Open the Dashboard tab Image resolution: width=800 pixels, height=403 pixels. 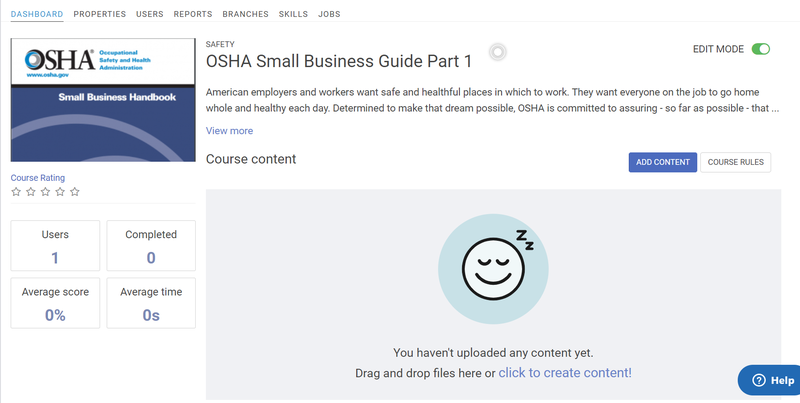[x=37, y=14]
